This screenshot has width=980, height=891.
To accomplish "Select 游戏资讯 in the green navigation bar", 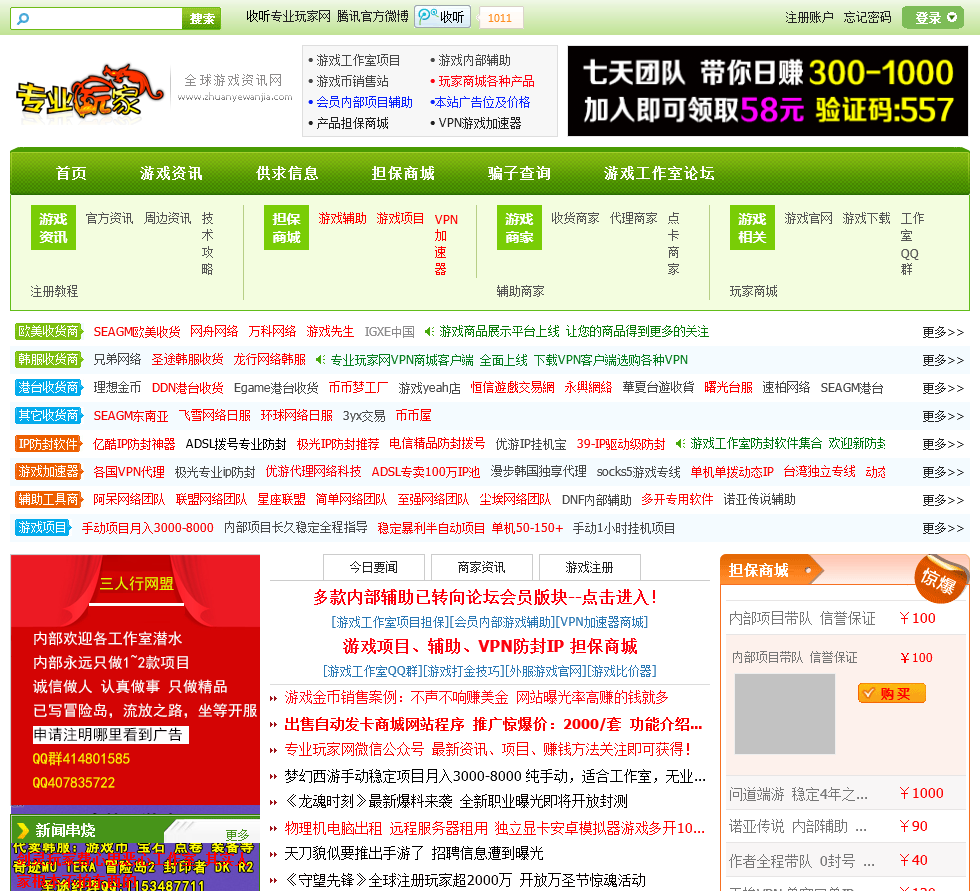I will [x=171, y=173].
